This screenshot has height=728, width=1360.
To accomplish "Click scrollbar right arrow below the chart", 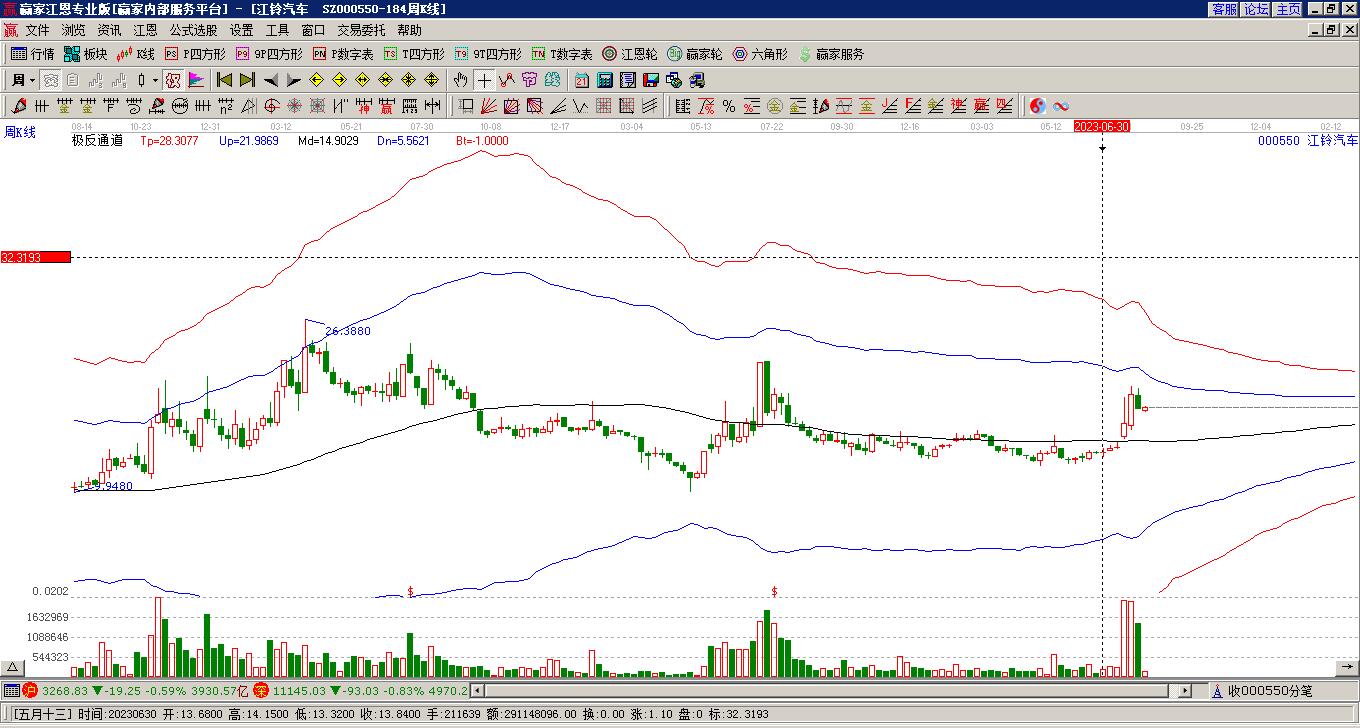I will click(x=1185, y=691).
